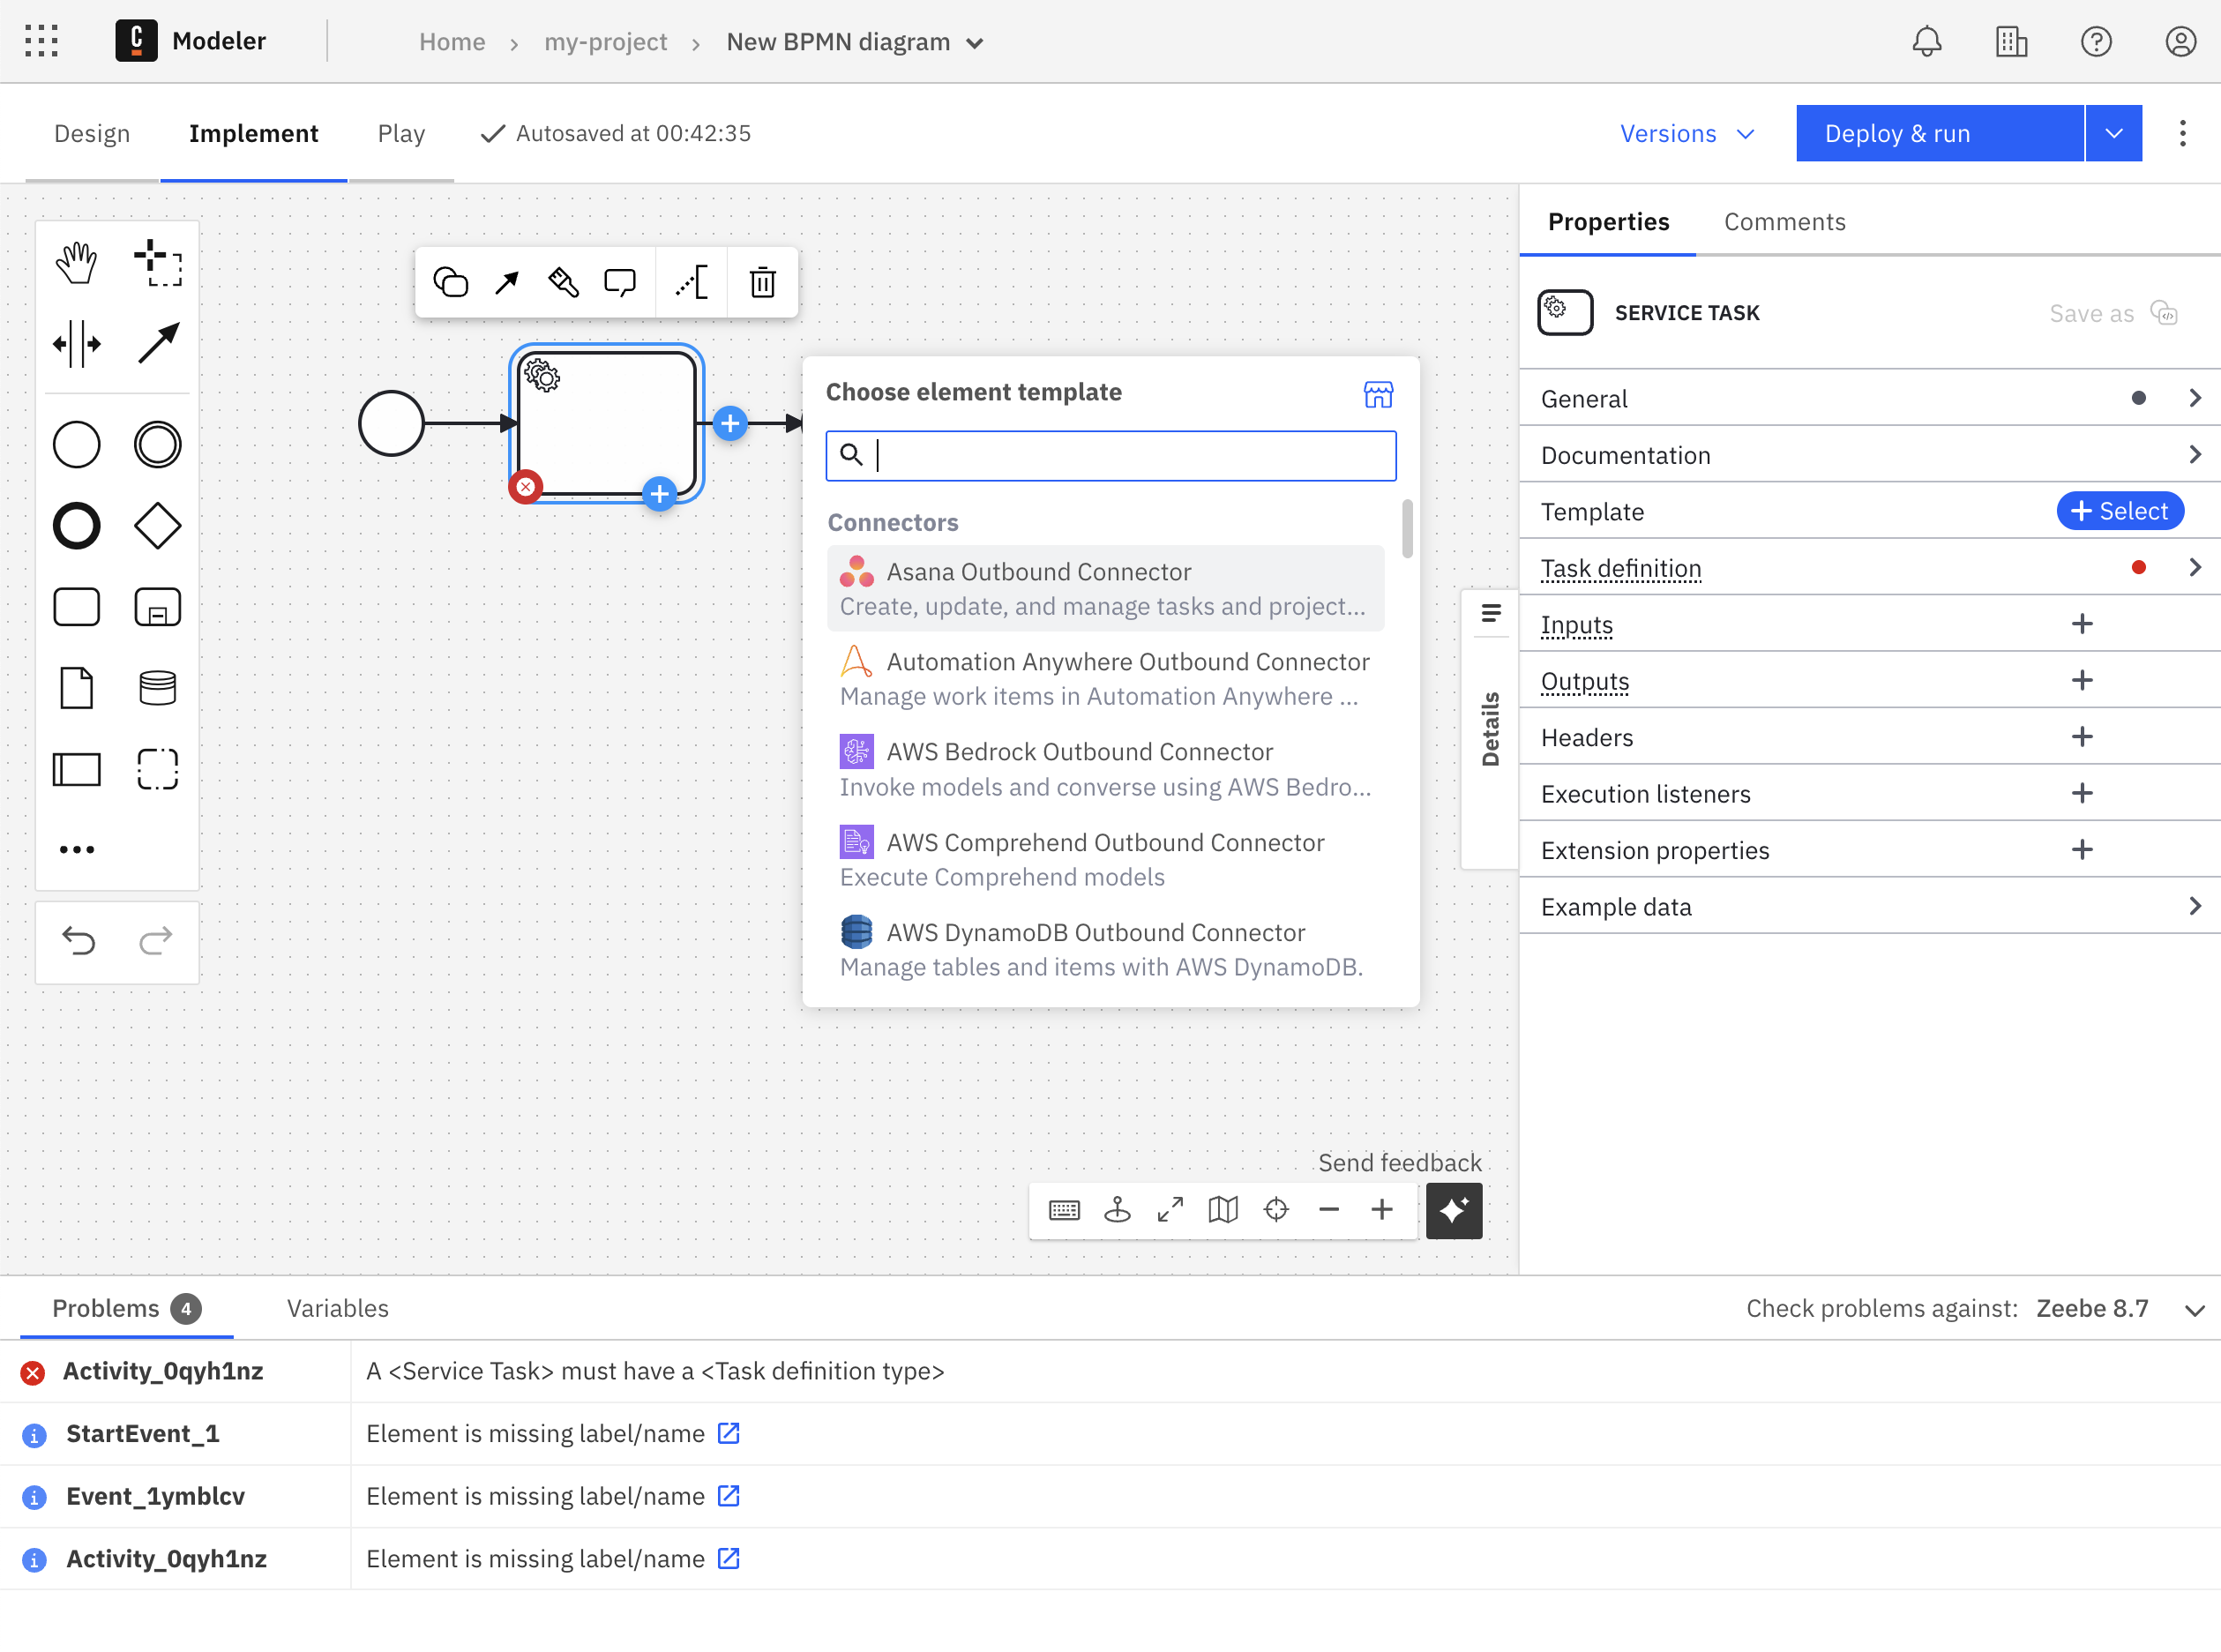Expand the Documentation section
The height and width of the screenshot is (1652, 2221).
pos(1870,455)
